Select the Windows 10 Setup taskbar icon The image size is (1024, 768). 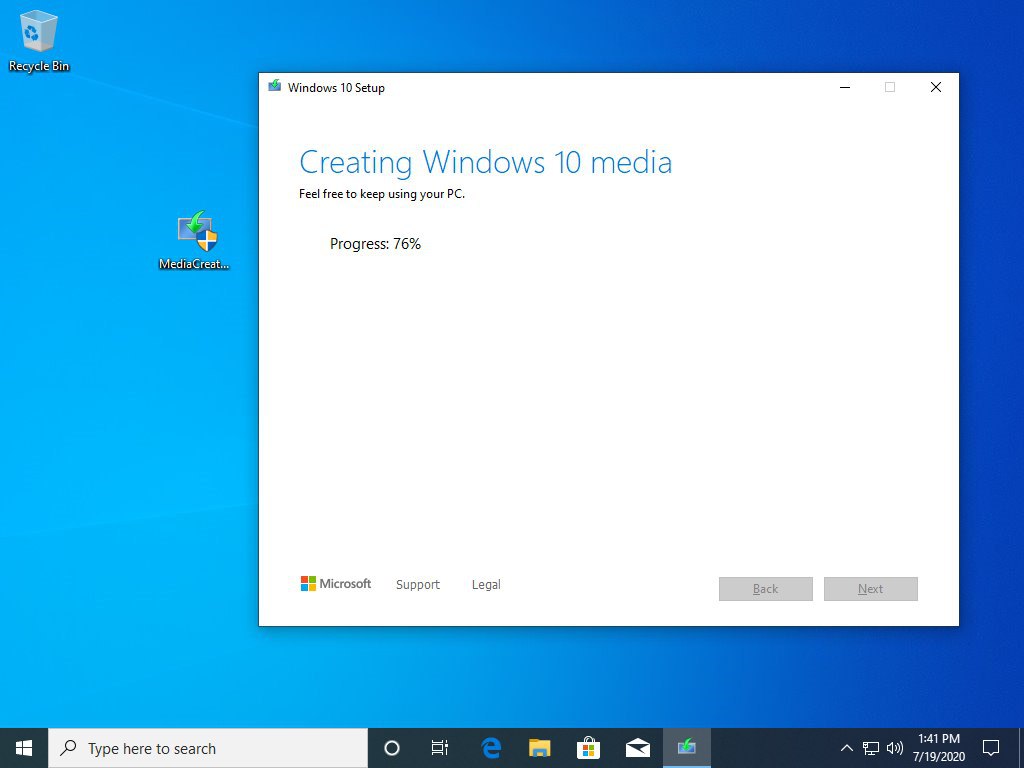[686, 748]
